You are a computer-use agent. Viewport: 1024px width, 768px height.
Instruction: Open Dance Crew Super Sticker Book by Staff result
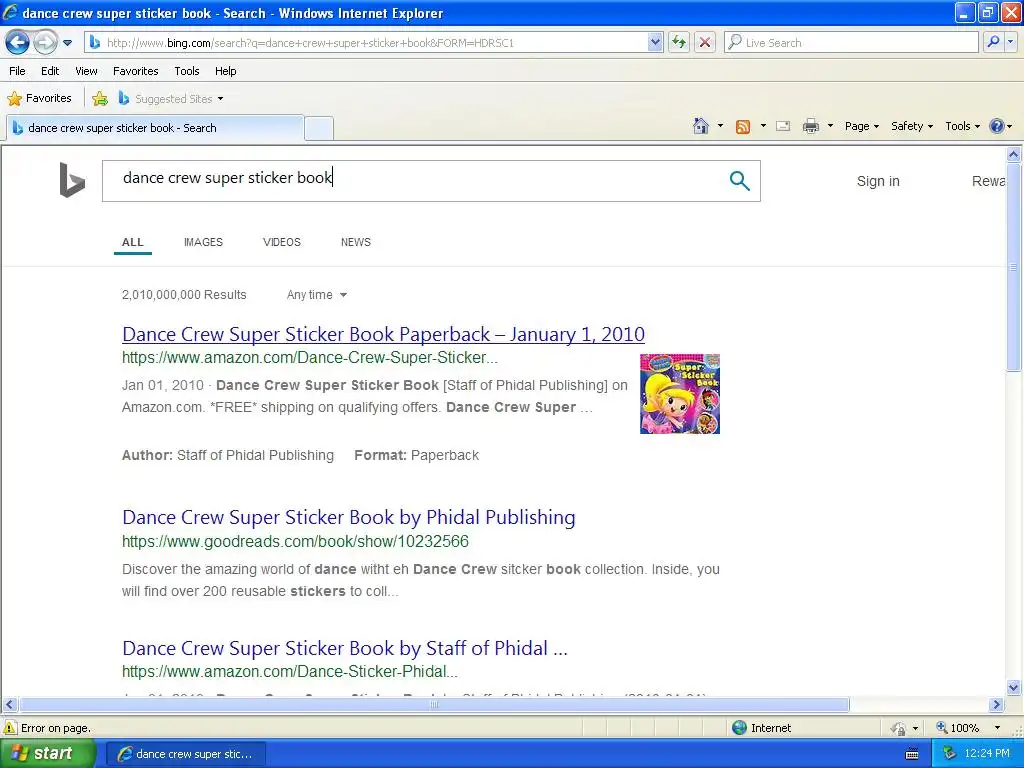(345, 648)
